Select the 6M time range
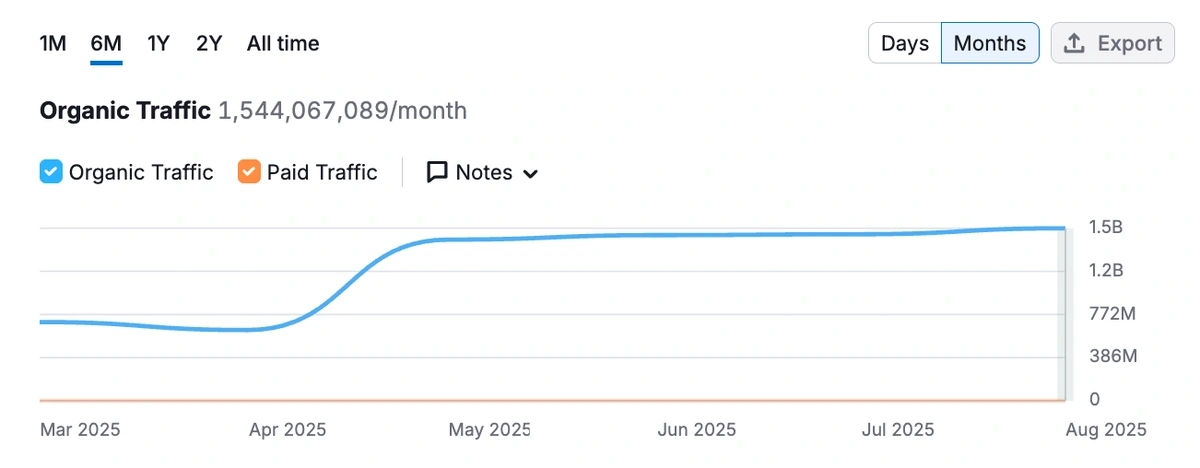 pyautogui.click(x=106, y=43)
